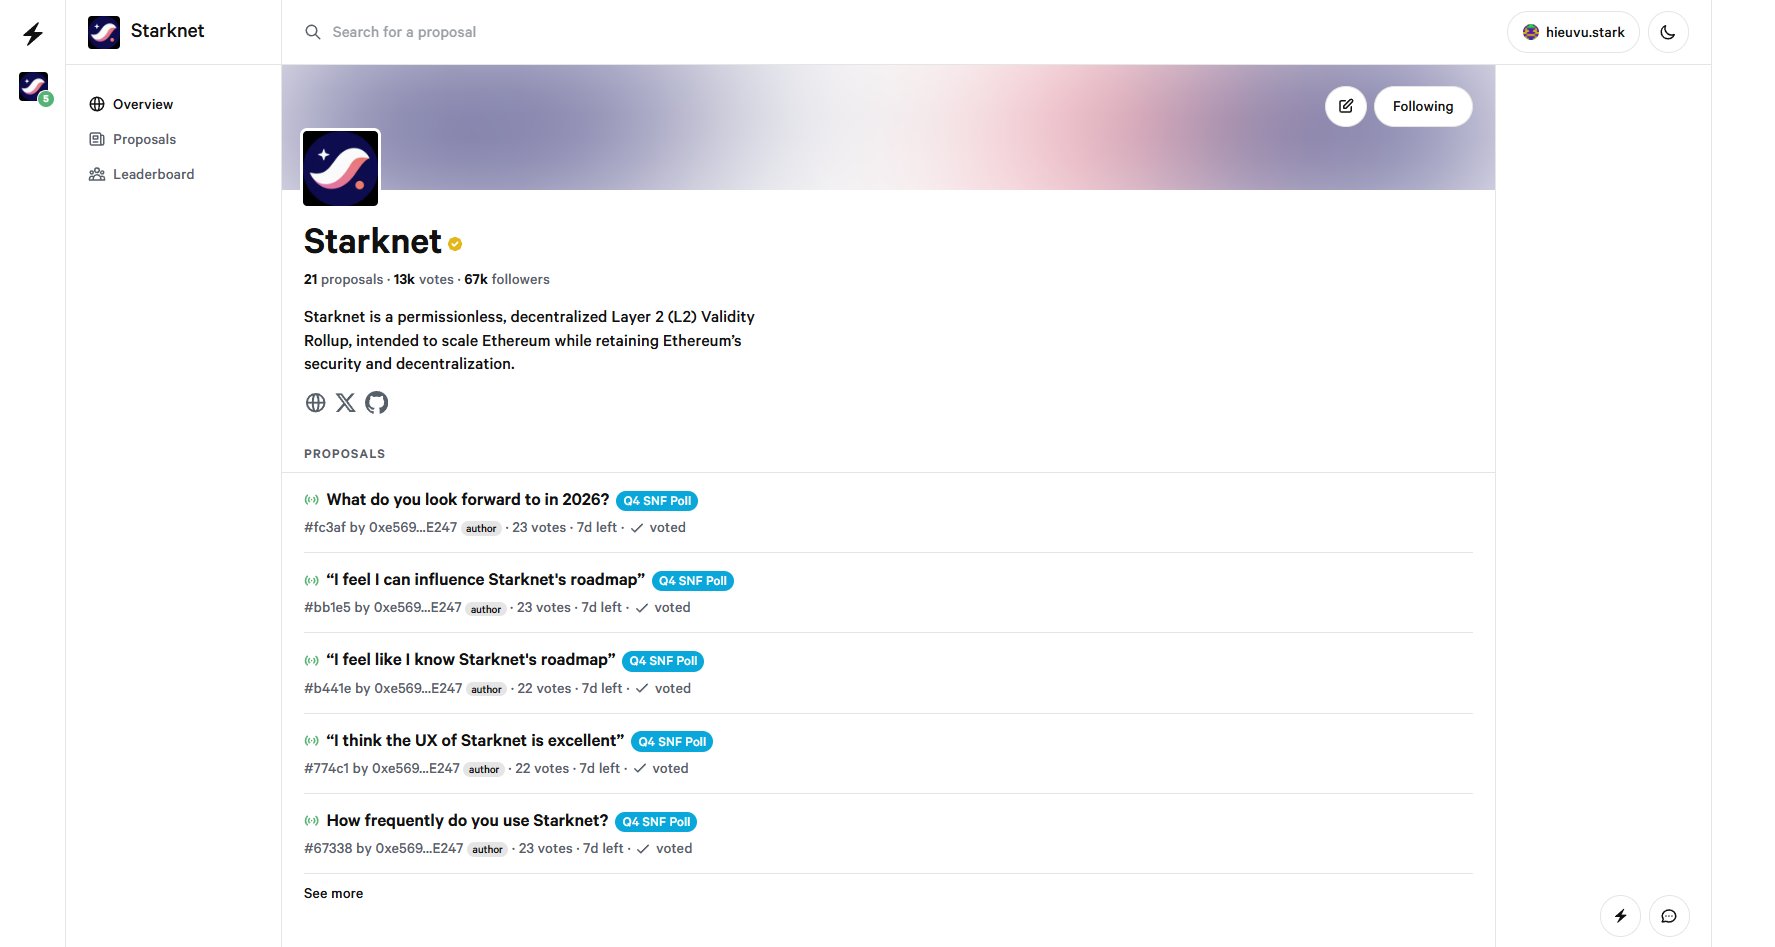Click the 67k followers text
Viewport: 1775px width, 947px height.
(507, 279)
